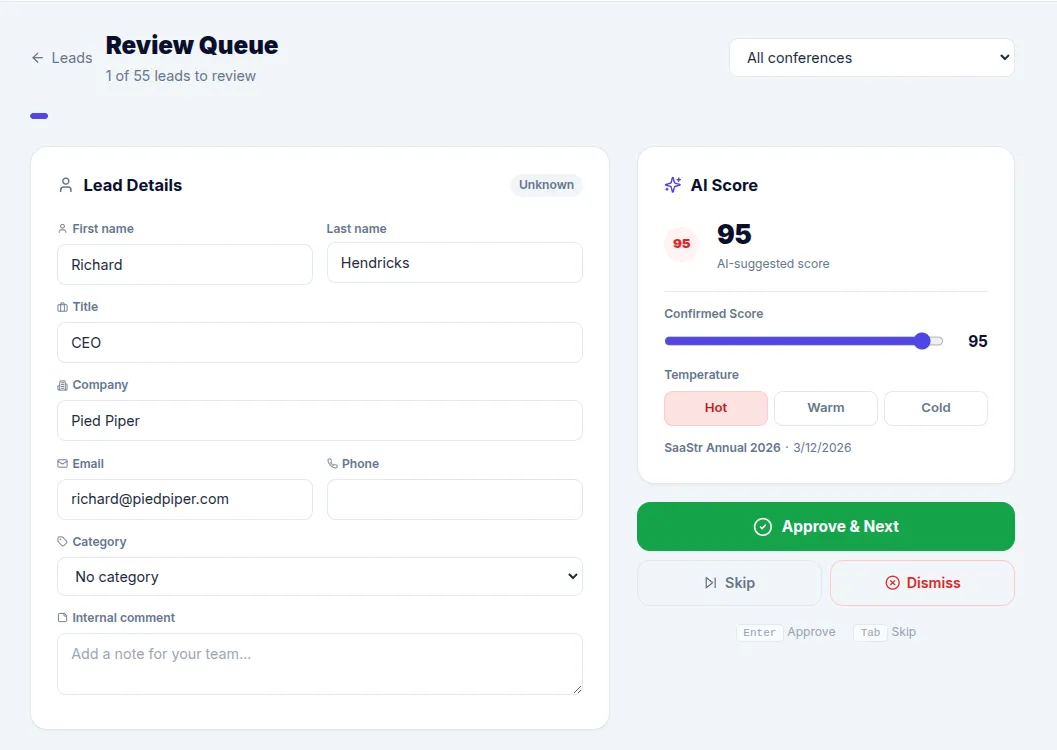Screen dimensions: 1057x750
Task: Click the person icon next to Lead Details
Action: click(x=66, y=185)
